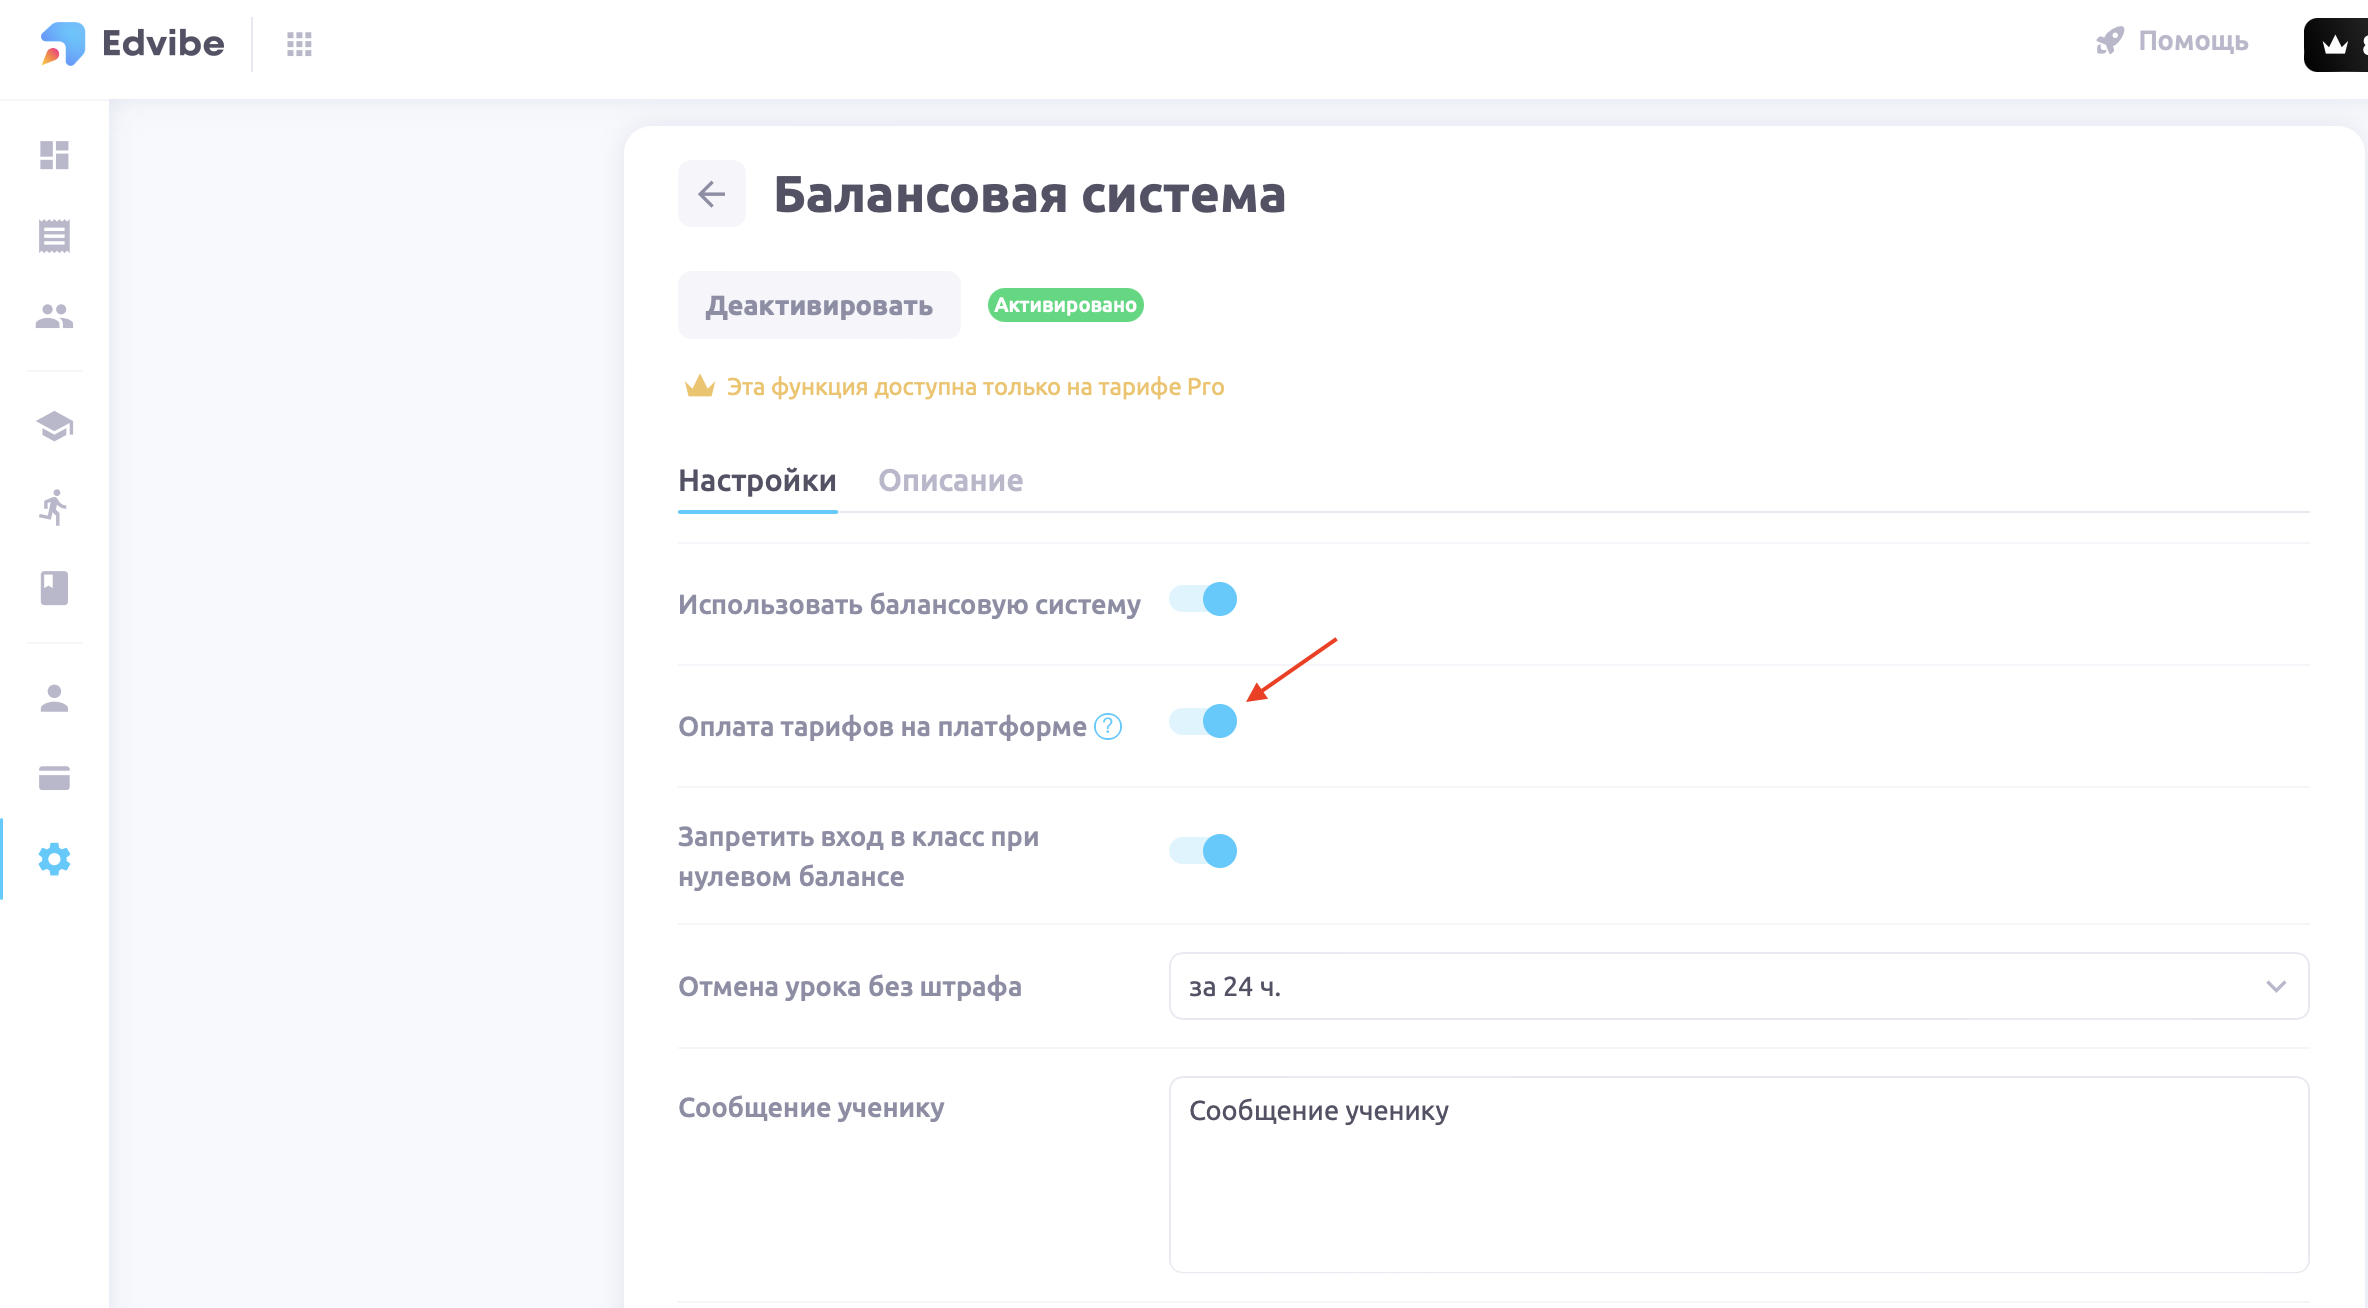Open the Помощь help link
This screenshot has width=2368, height=1308.
(2172, 41)
